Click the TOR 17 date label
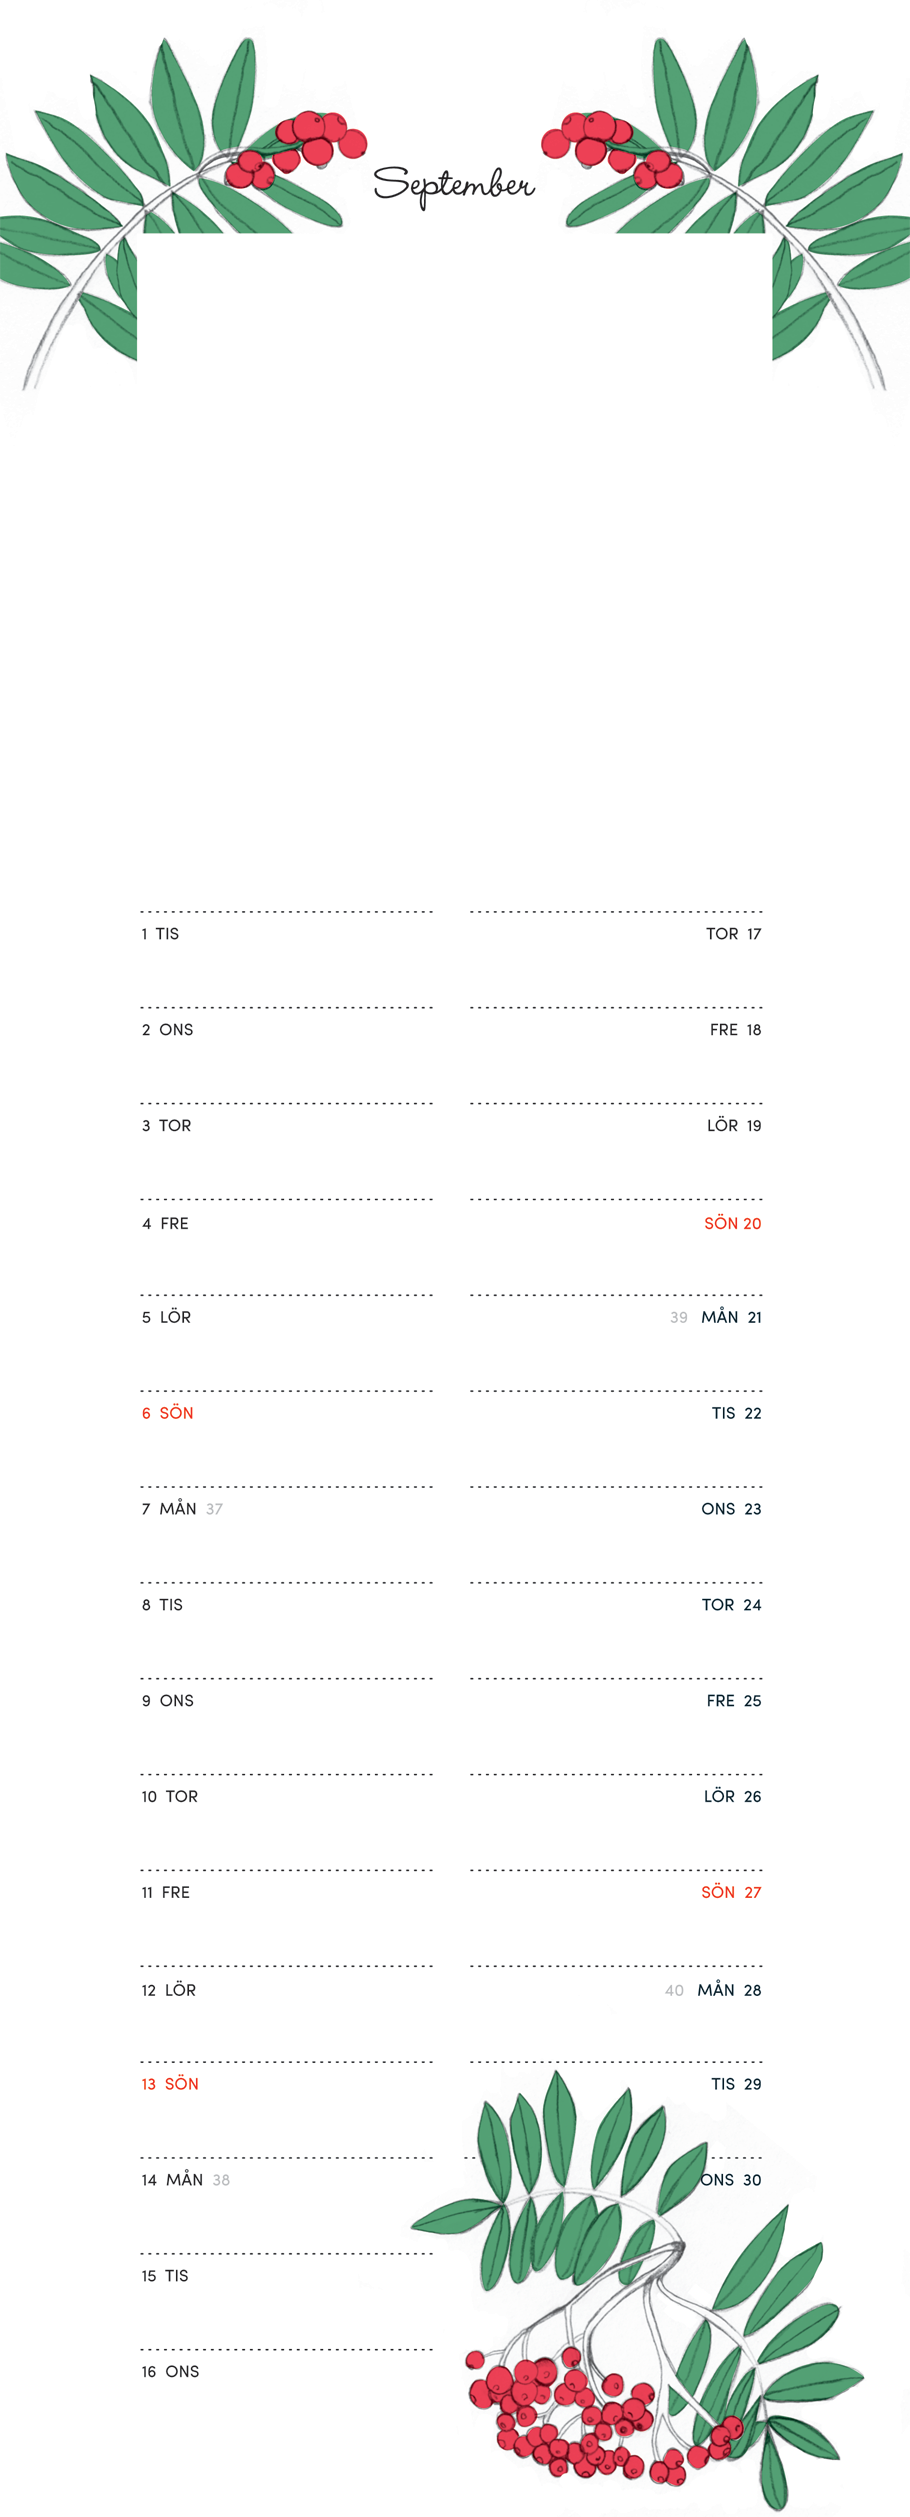The height and width of the screenshot is (2517, 910). pos(733,934)
